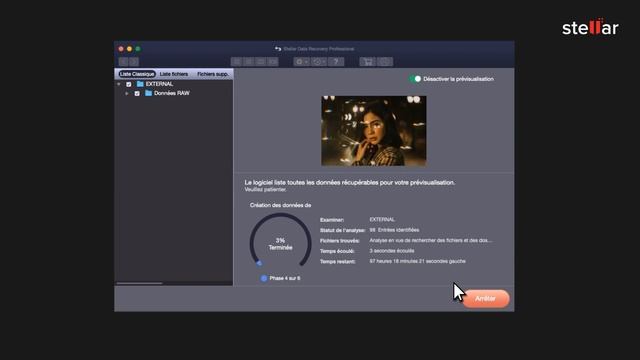Screen dimensions: 640x360
Task: Click the Examiner EXTERNAL value
Action: [382, 220]
